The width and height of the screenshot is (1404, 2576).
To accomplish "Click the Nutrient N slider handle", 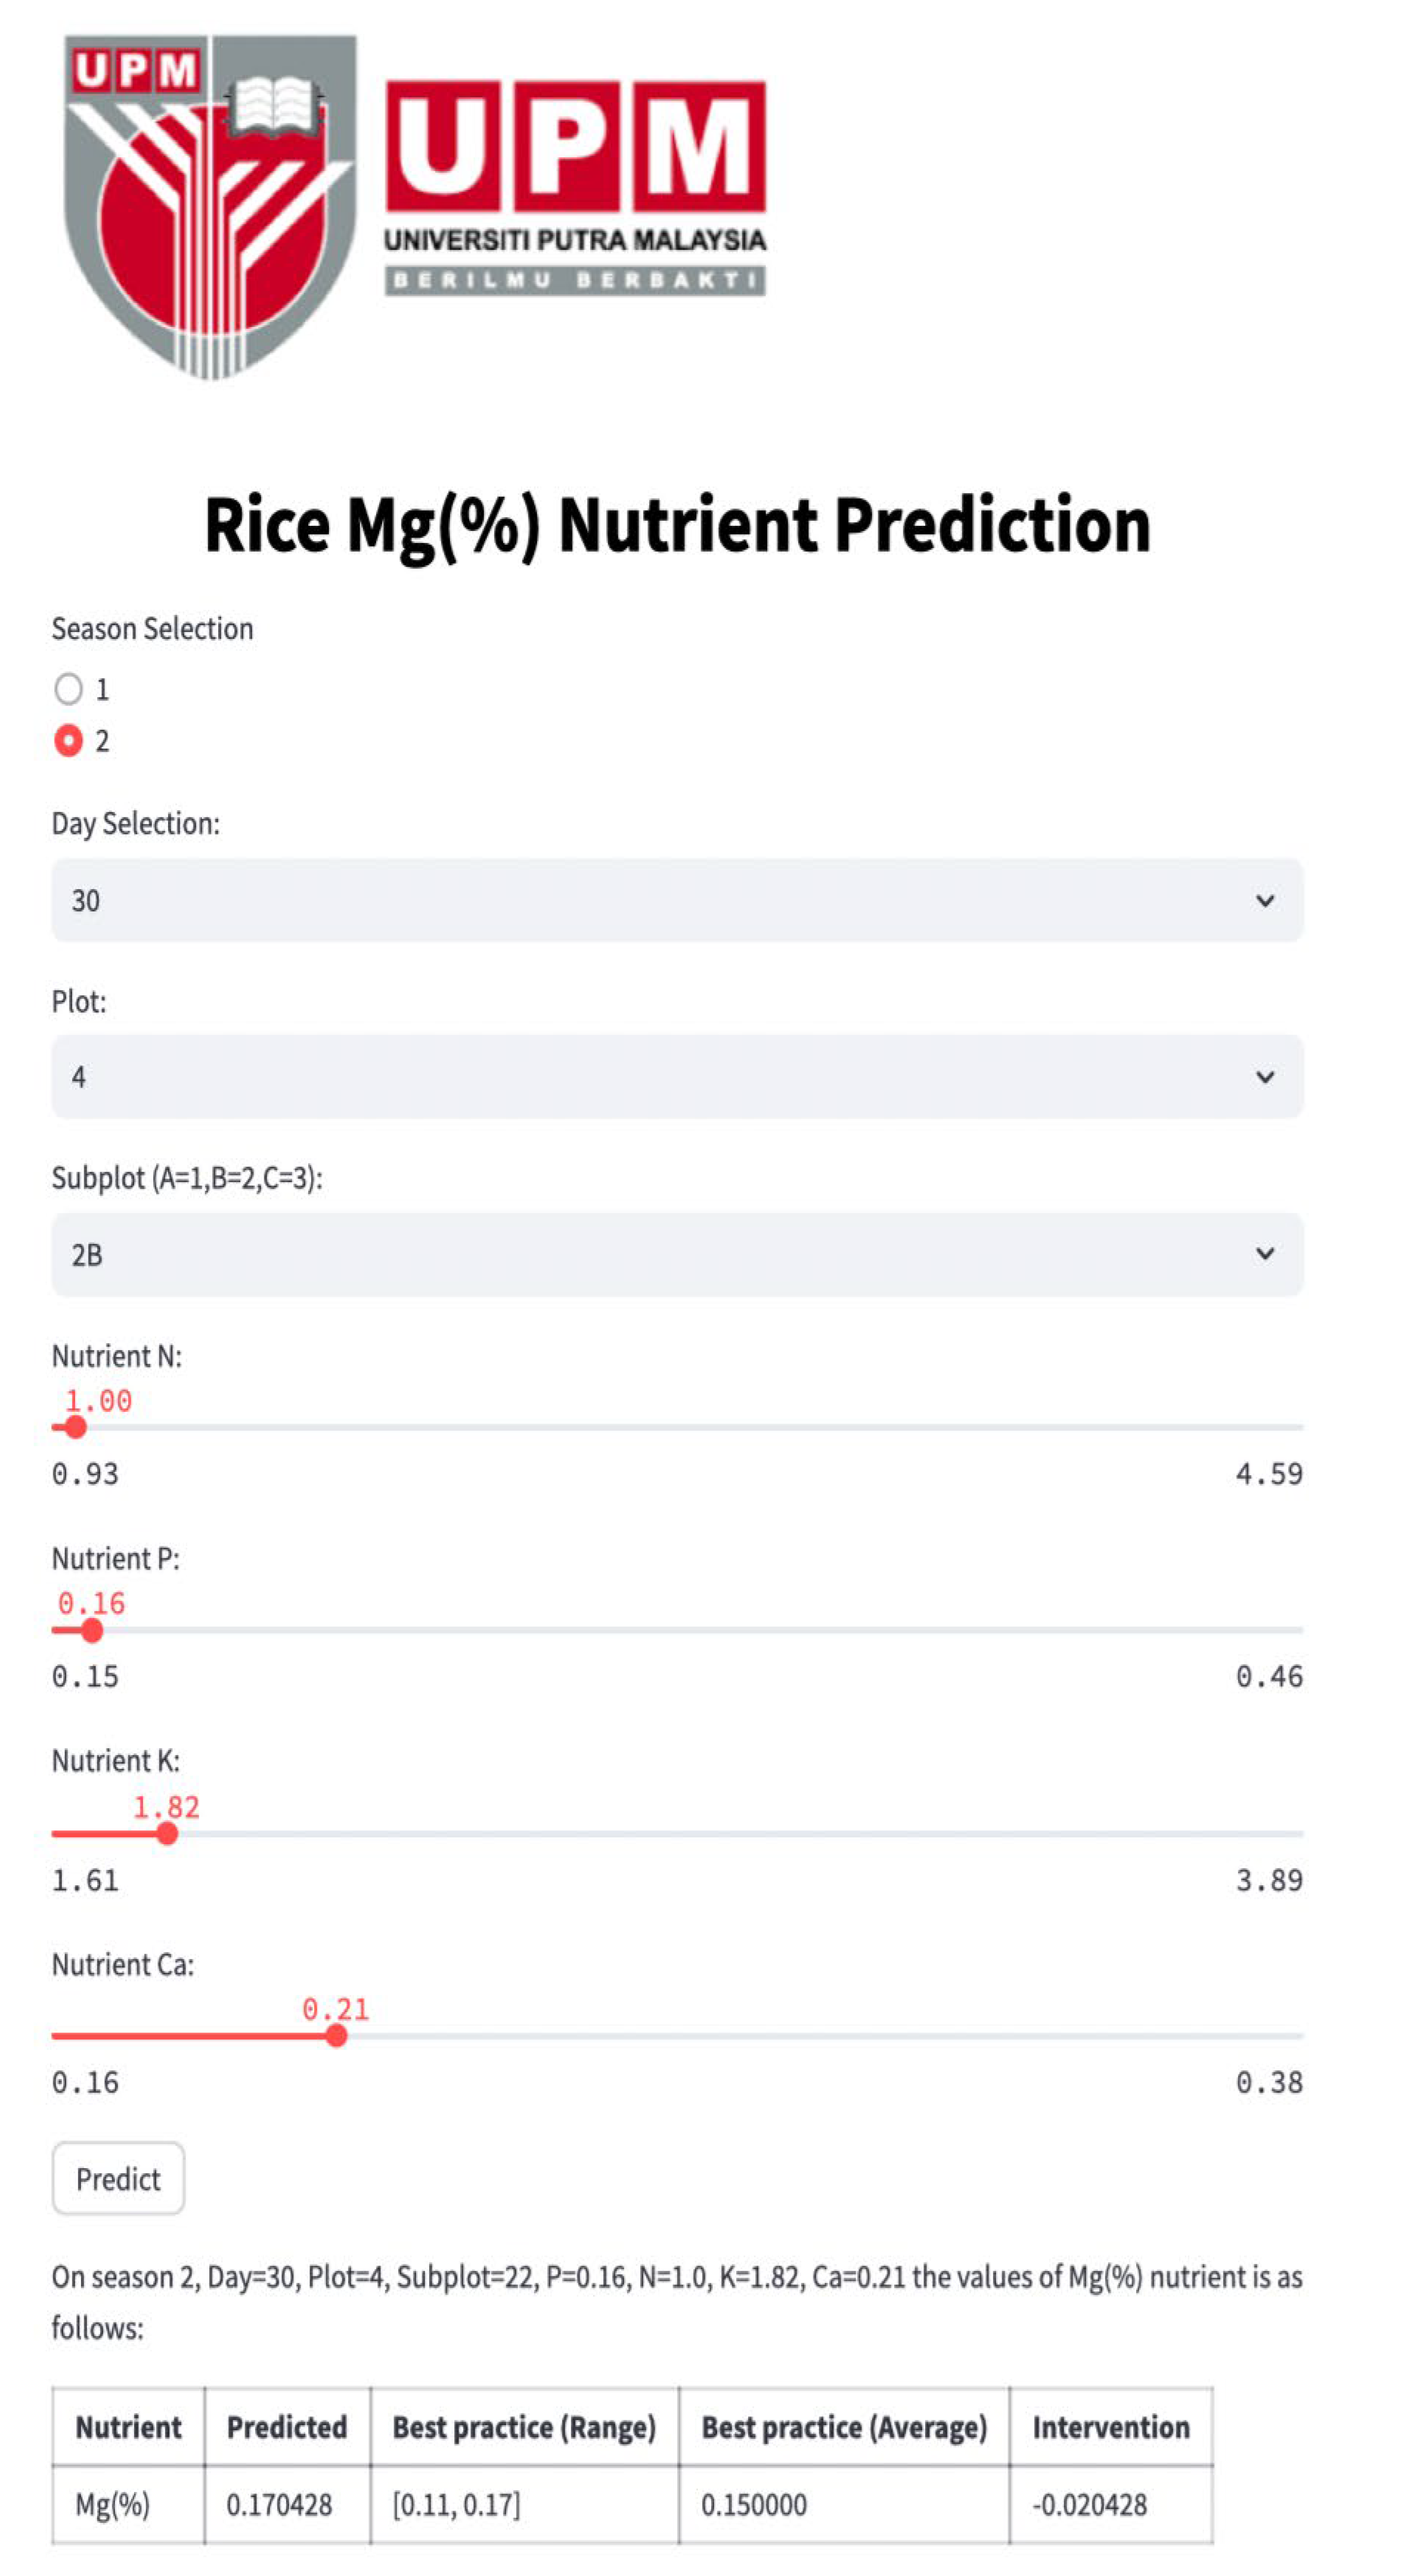I will pyautogui.click(x=75, y=1427).
